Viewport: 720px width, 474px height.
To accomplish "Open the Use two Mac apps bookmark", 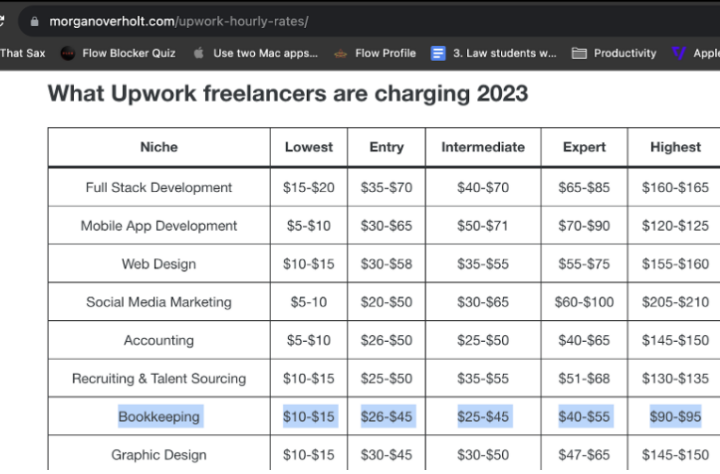I will coord(255,53).
